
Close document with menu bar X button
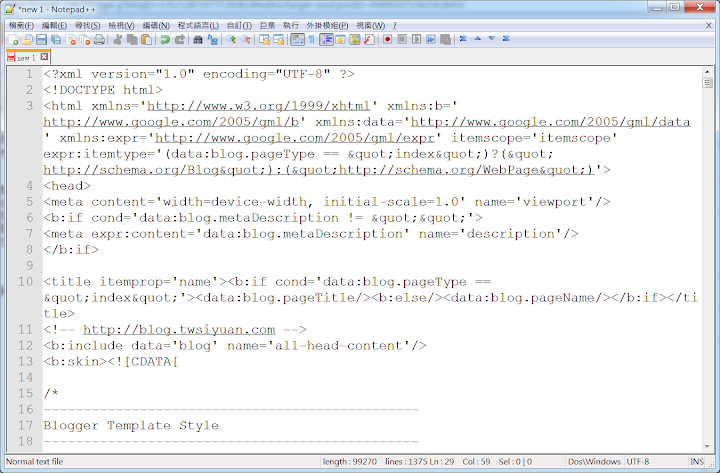pyautogui.click(x=709, y=25)
